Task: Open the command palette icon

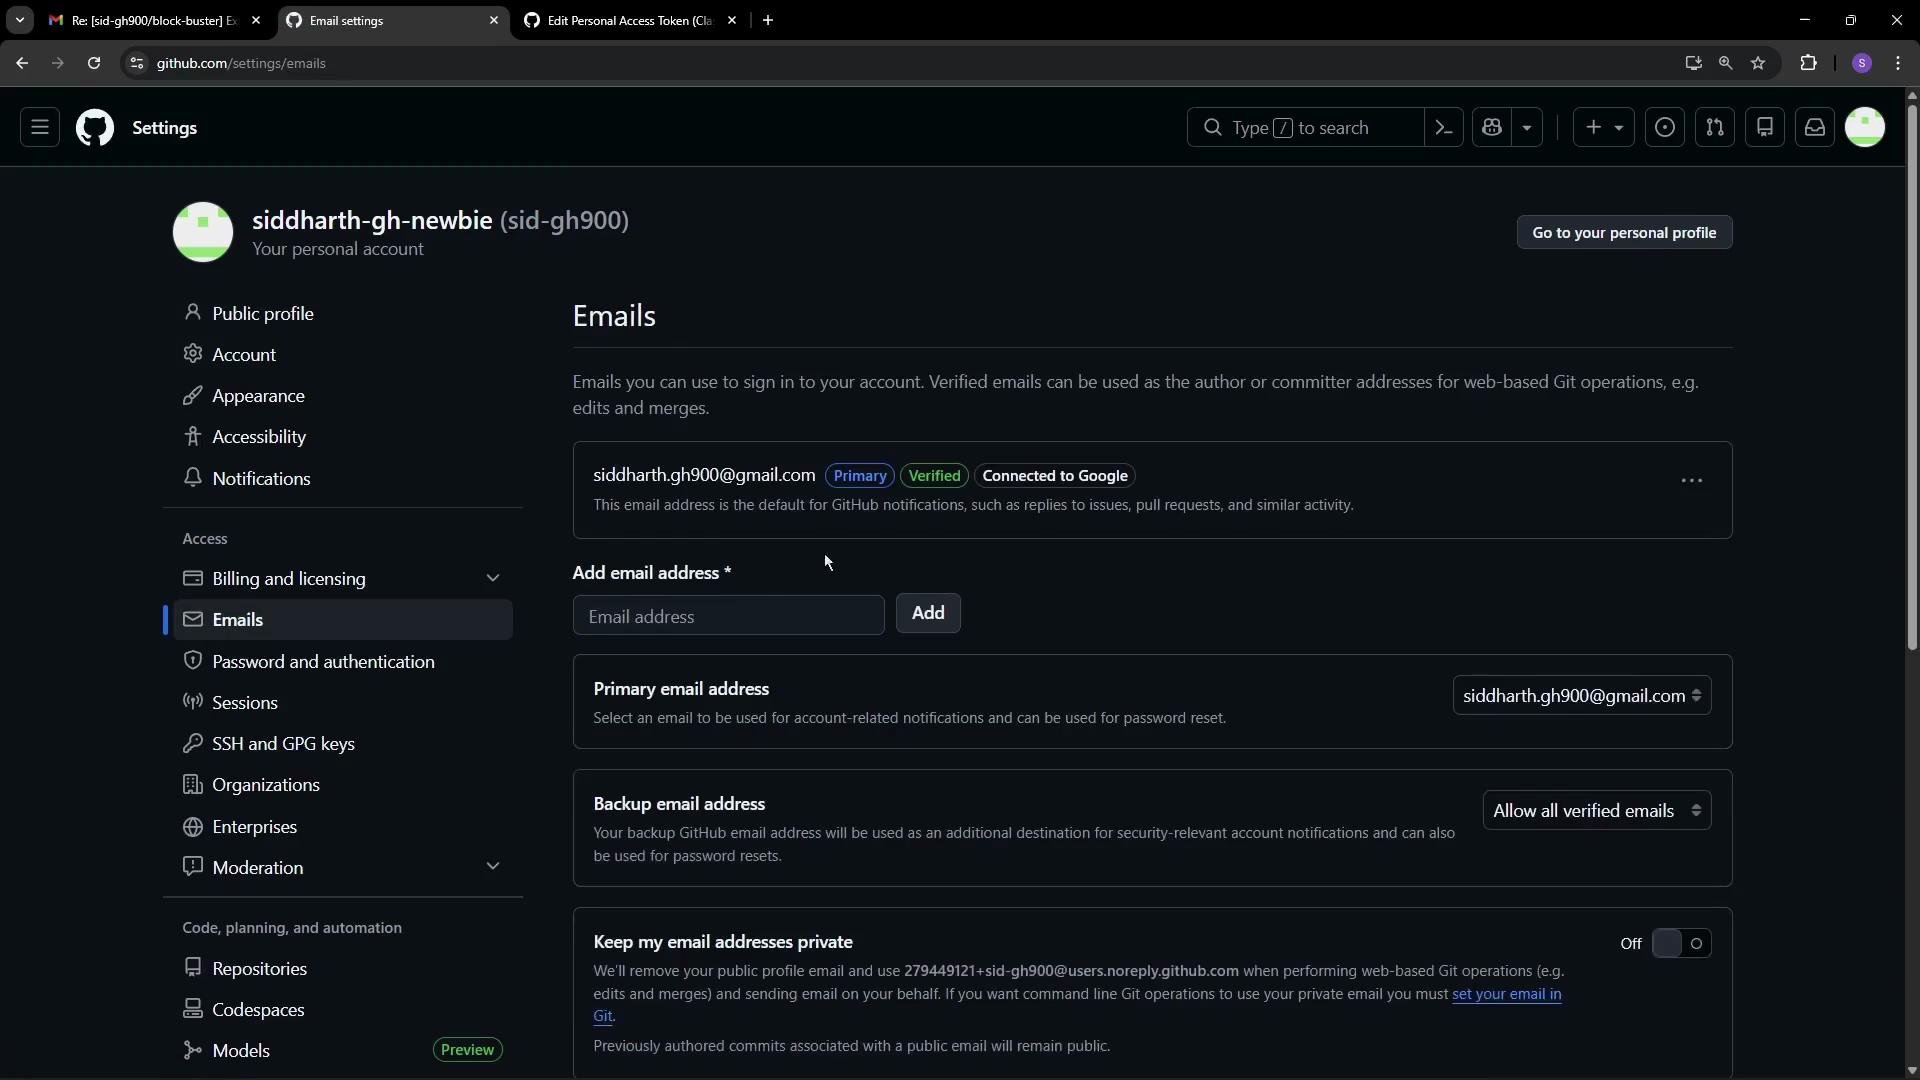Action: [1443, 128]
